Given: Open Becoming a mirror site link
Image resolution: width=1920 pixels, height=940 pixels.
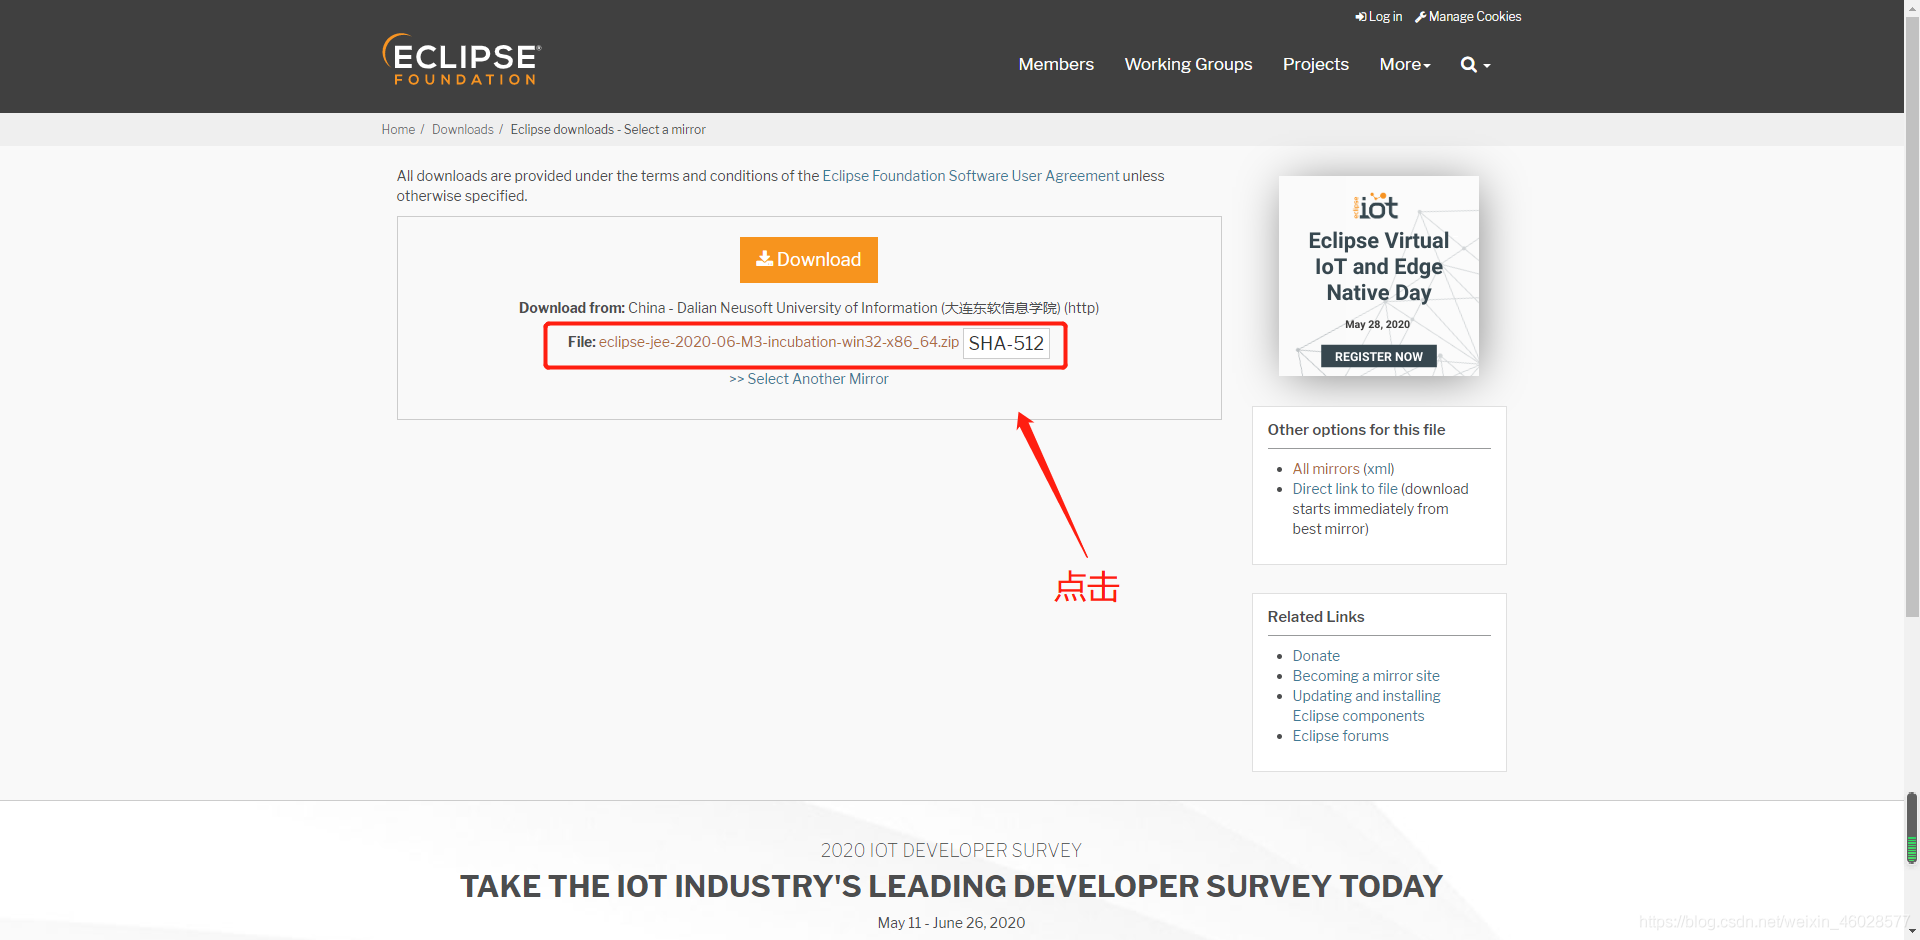Looking at the screenshot, I should 1366,676.
